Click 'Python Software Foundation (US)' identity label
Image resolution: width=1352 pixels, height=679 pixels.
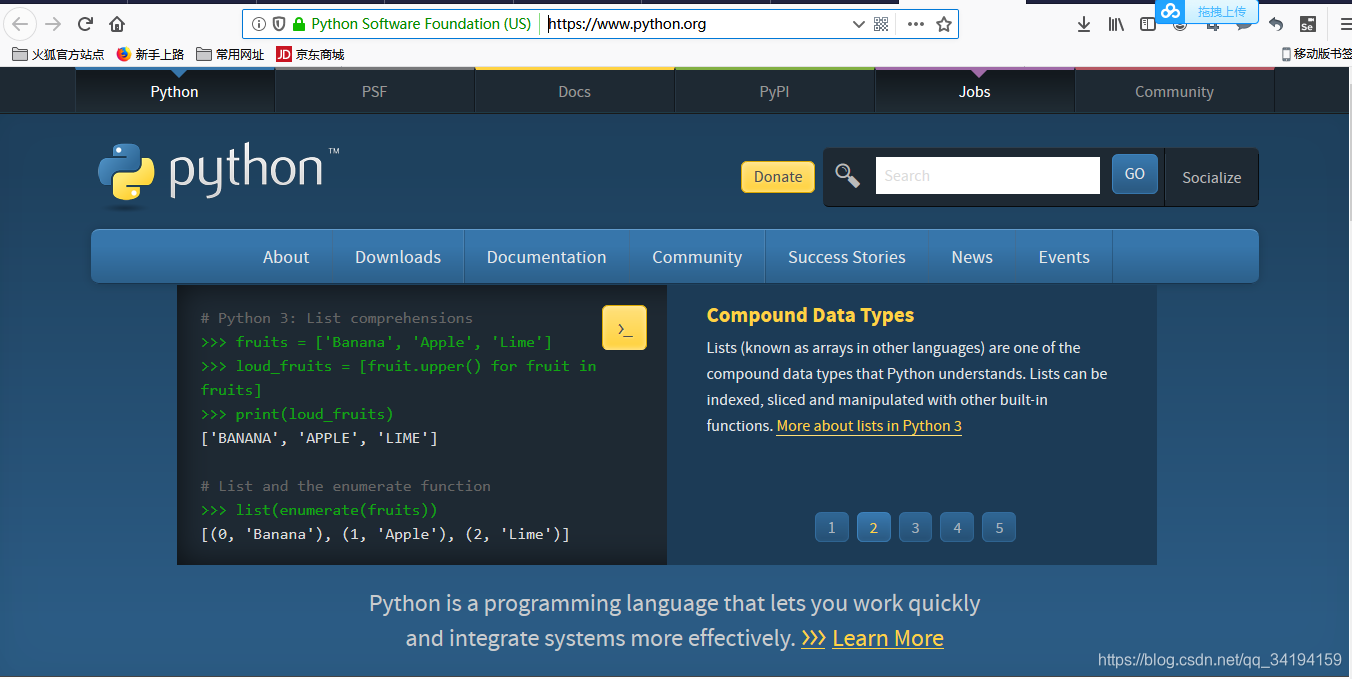pos(421,24)
